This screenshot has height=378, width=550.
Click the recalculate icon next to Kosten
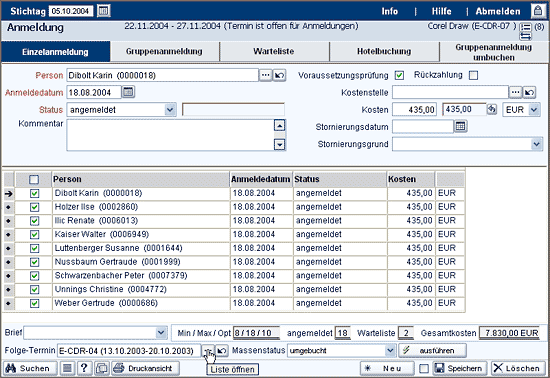click(492, 109)
